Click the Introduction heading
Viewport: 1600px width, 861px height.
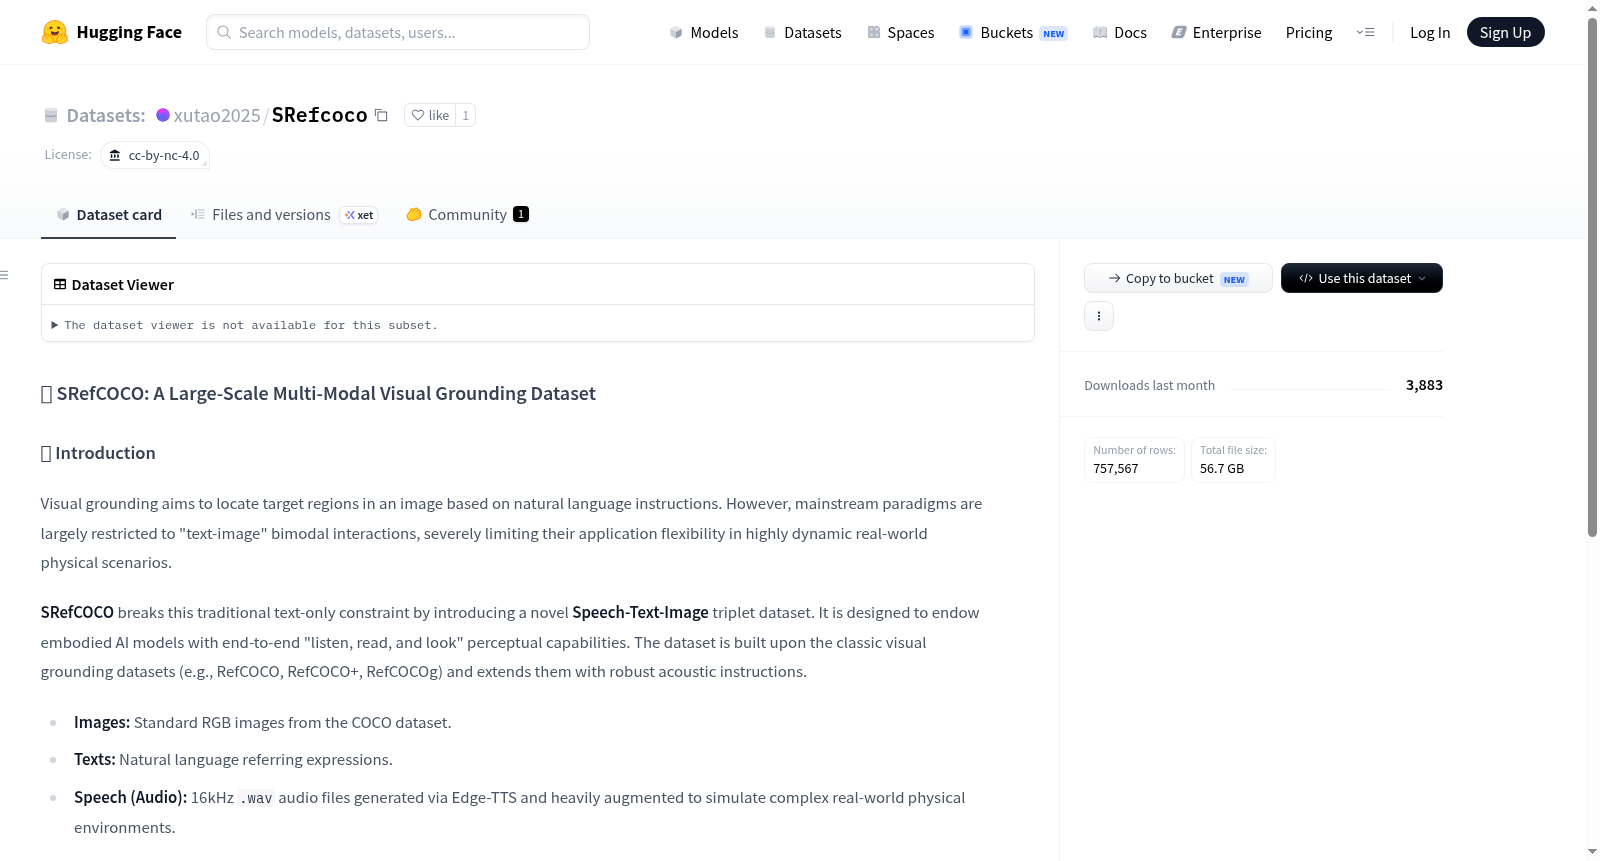click(x=98, y=453)
